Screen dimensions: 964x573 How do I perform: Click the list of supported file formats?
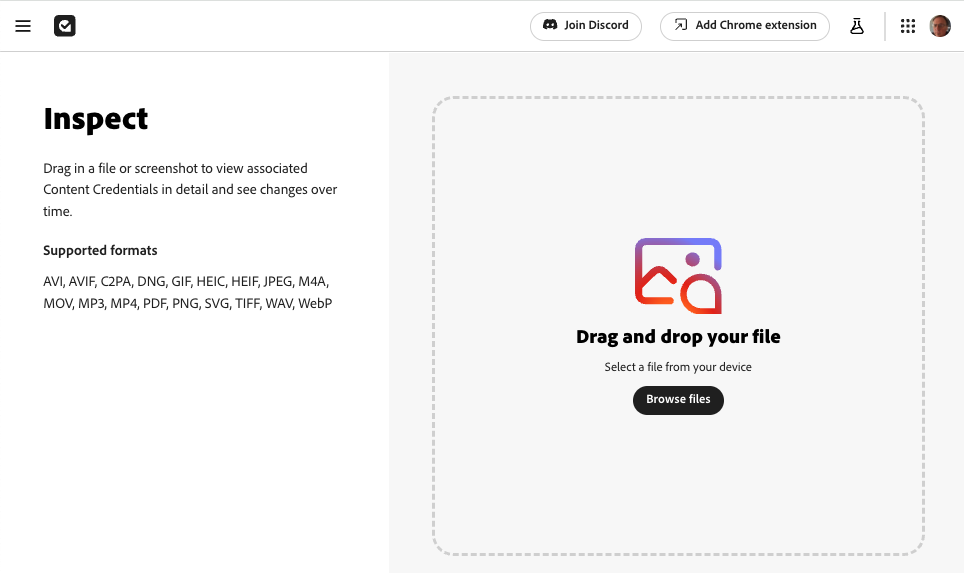pyautogui.click(x=187, y=292)
